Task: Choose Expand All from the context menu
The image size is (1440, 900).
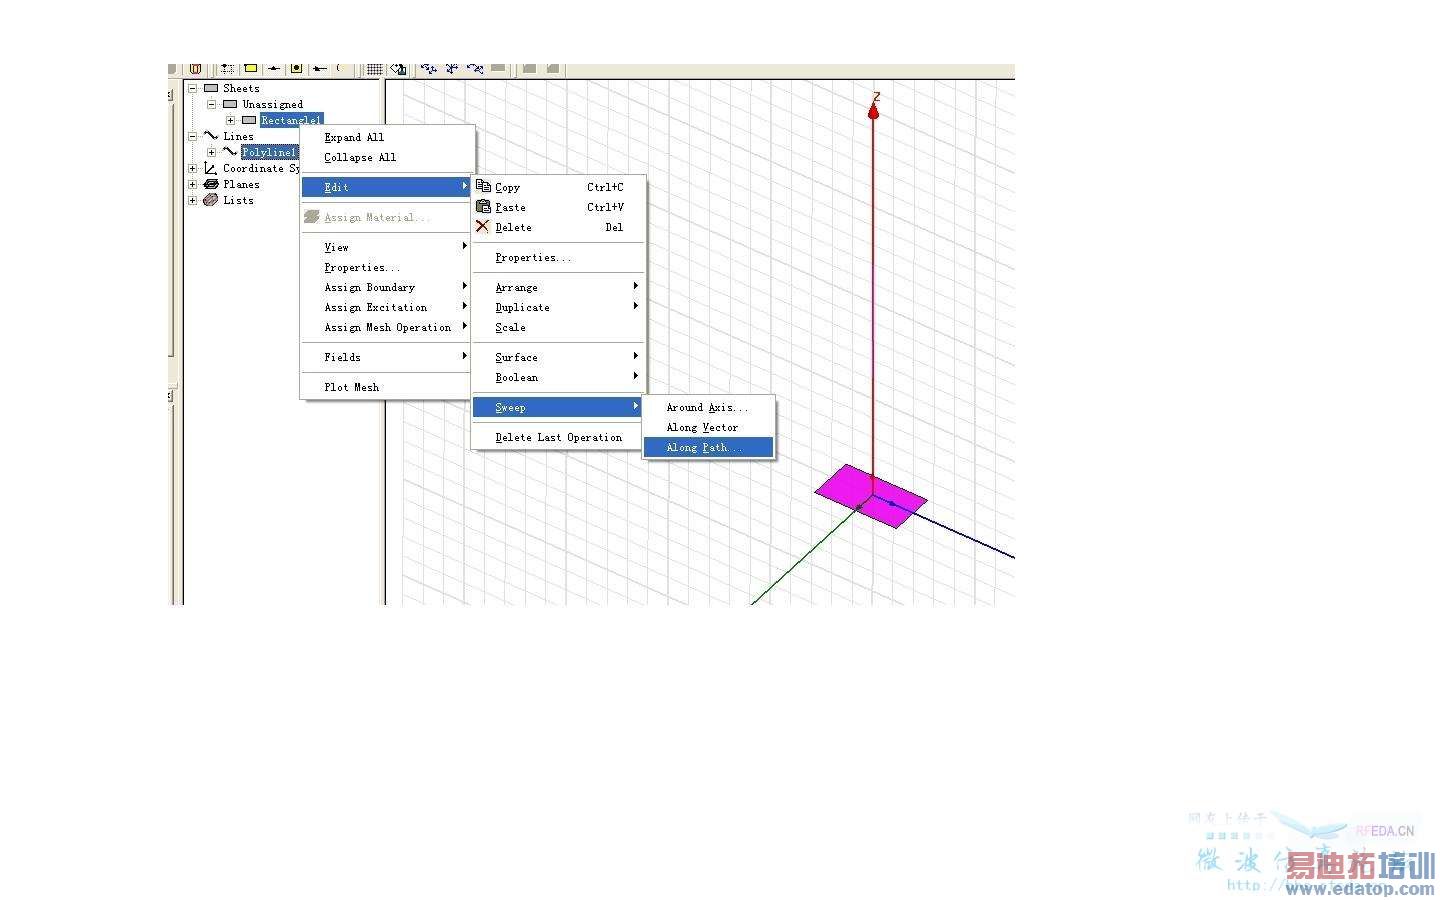Action: point(387,137)
